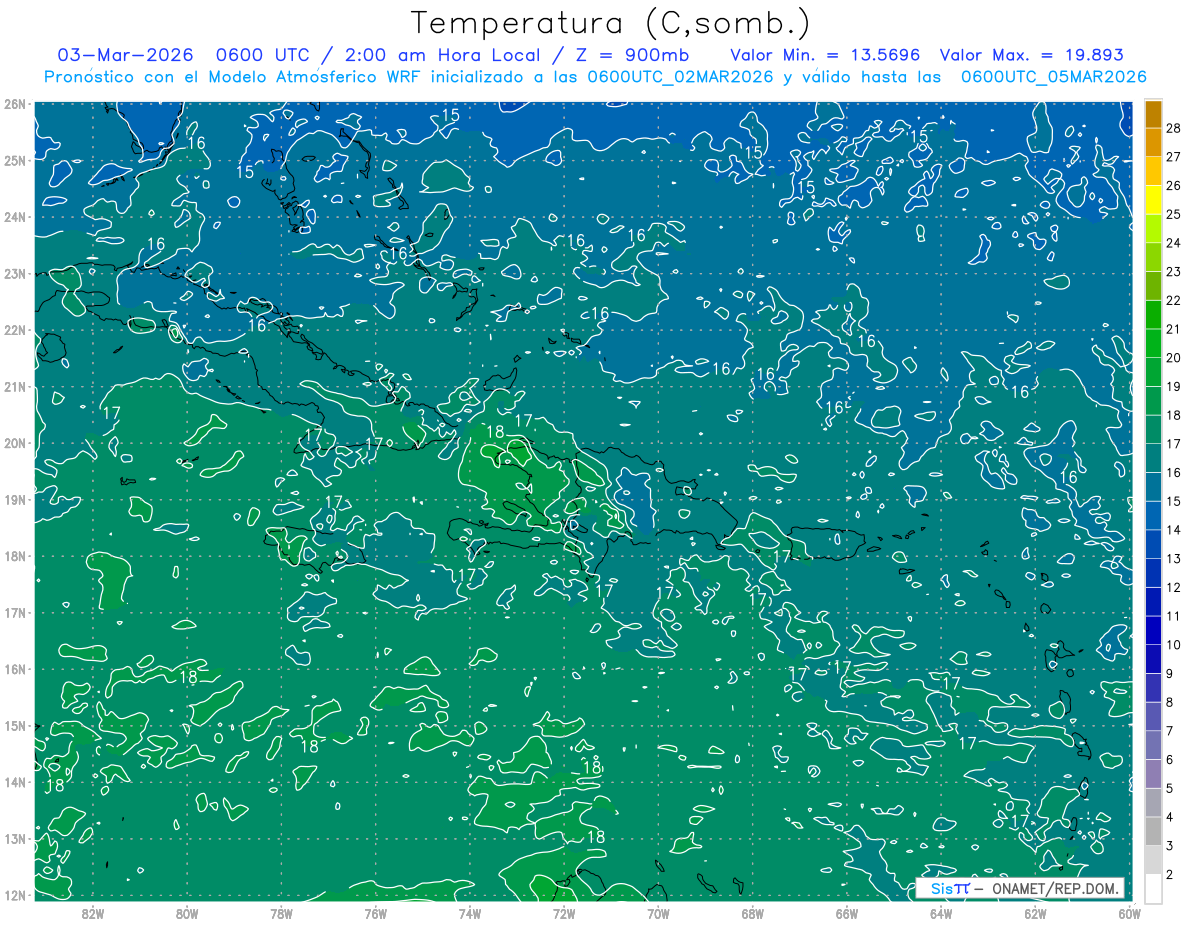Pick the gray swatch between 3 and 4

click(1153, 831)
